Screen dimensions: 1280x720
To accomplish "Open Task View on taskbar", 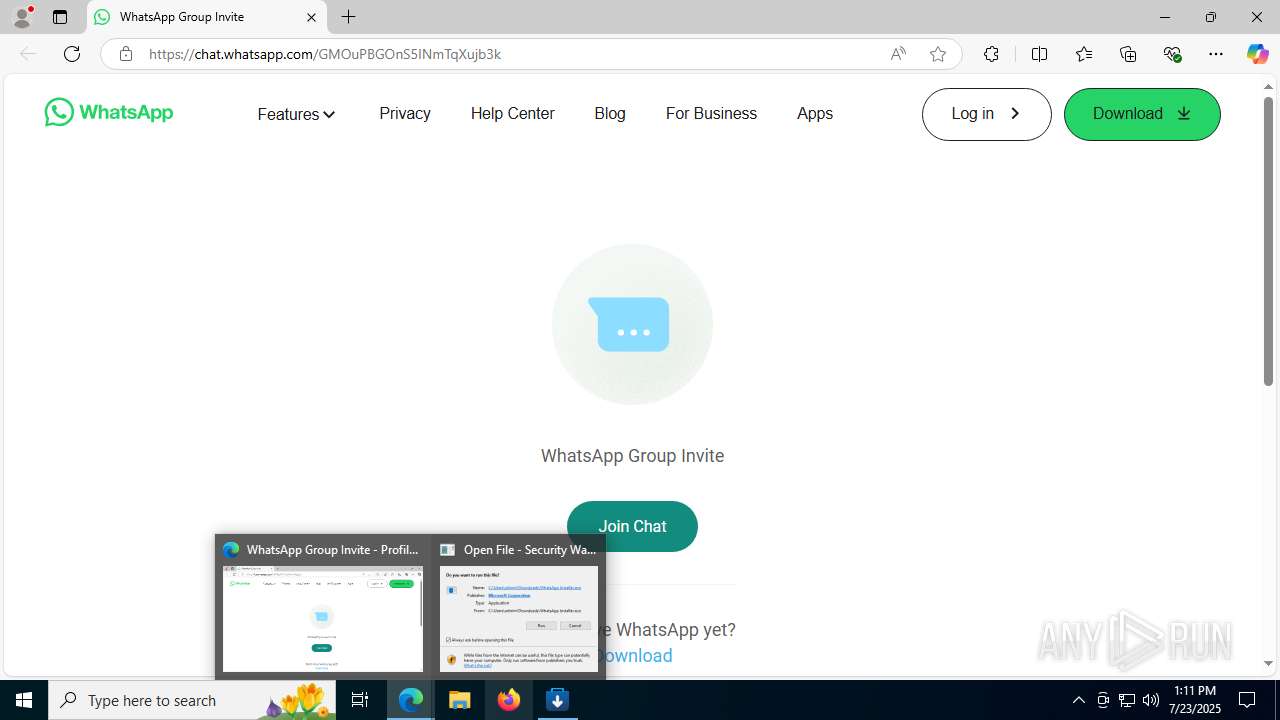I will (x=361, y=700).
